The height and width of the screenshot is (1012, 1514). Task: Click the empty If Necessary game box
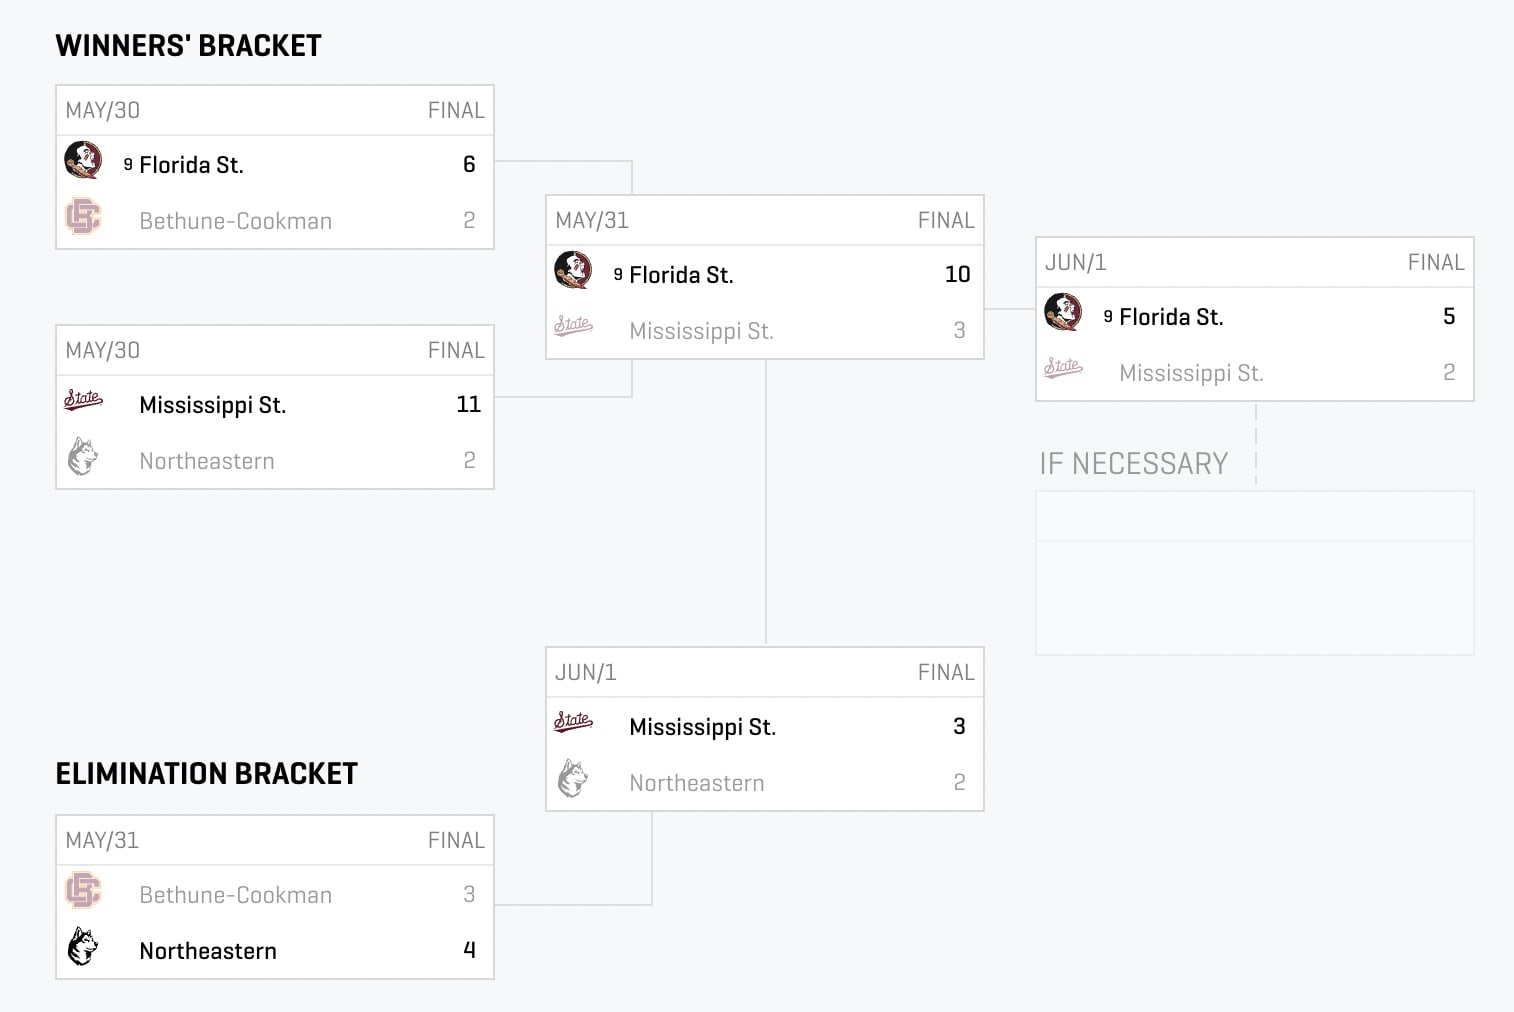pos(1255,573)
